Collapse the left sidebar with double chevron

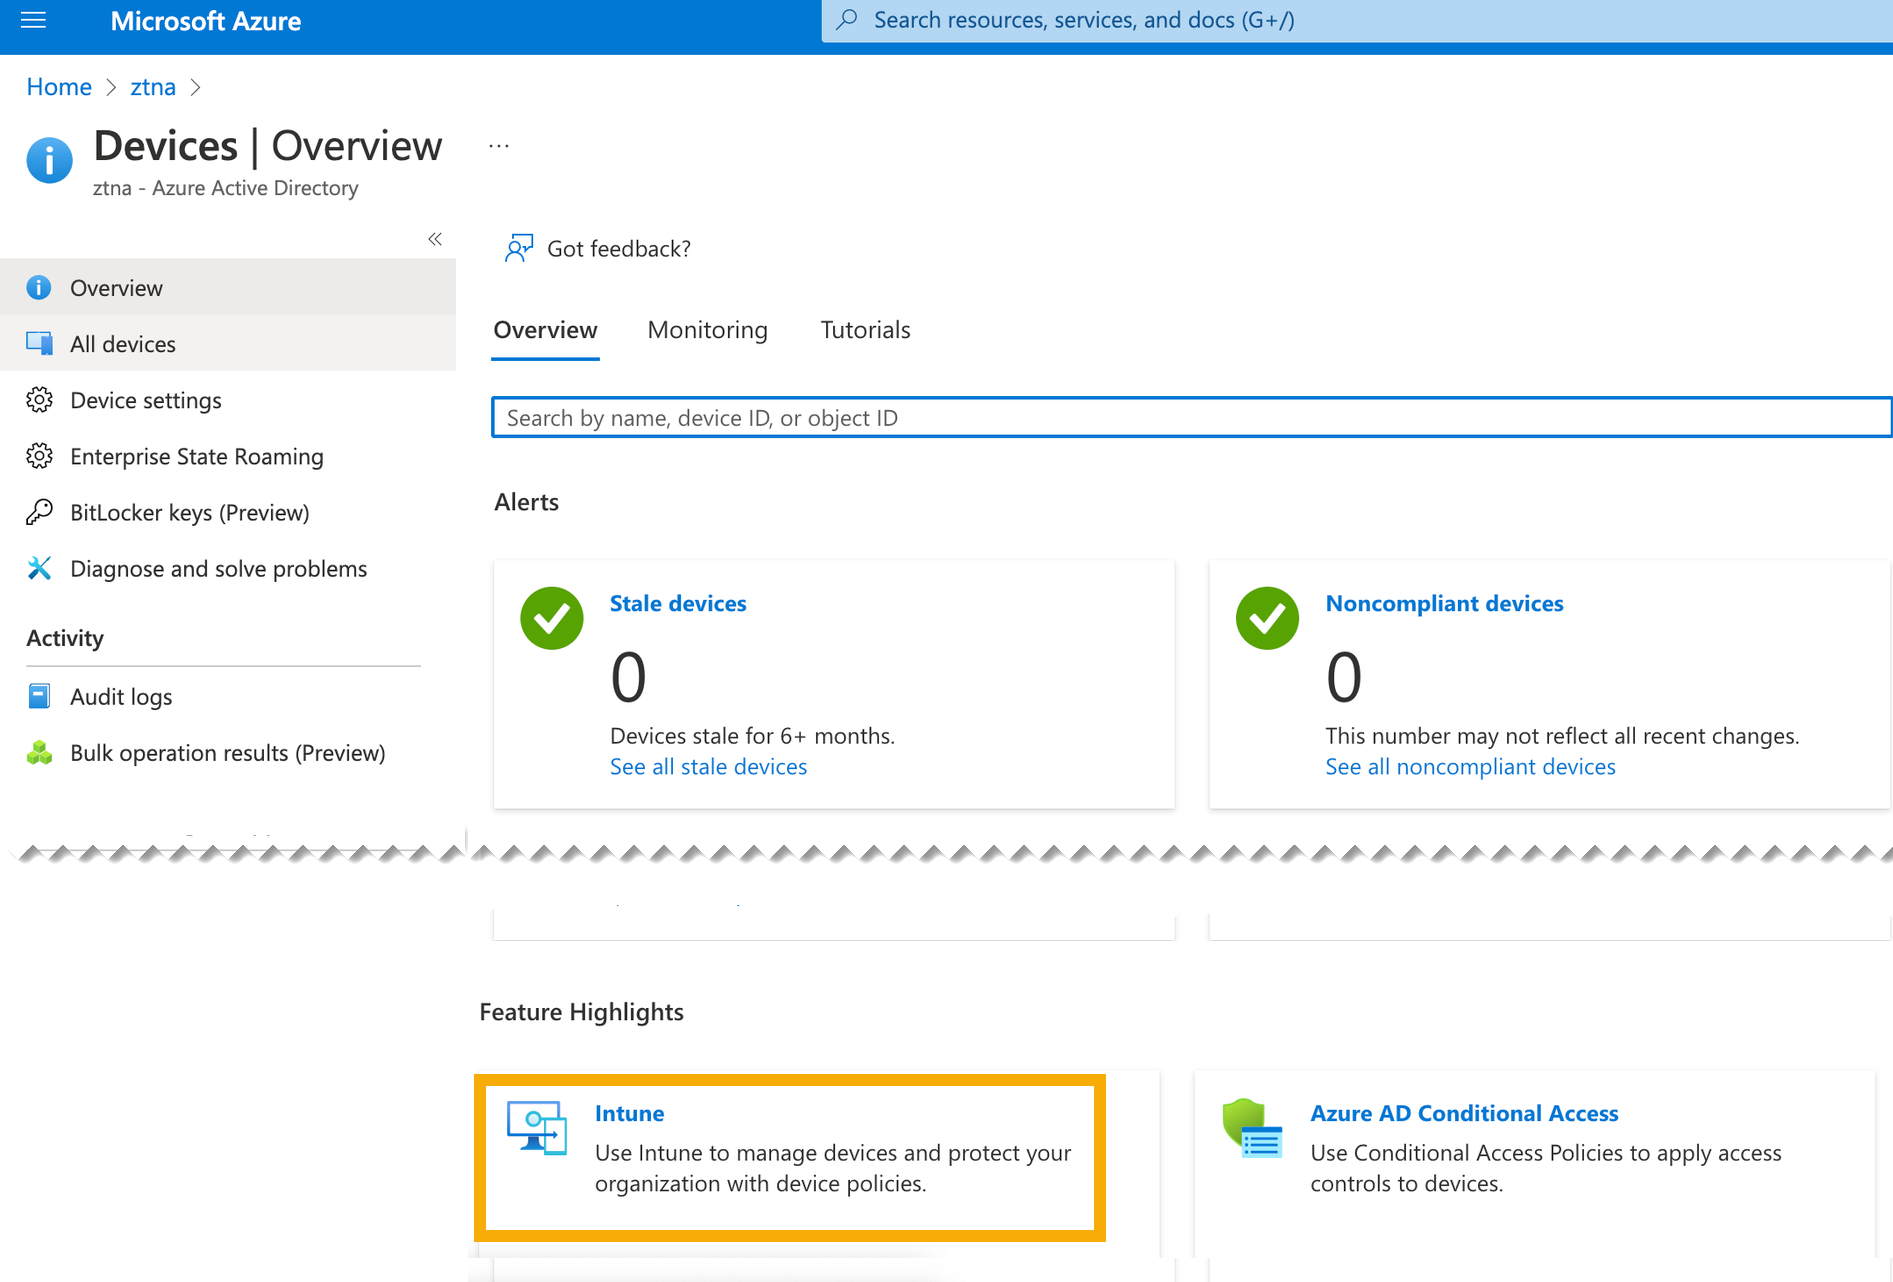pos(435,238)
